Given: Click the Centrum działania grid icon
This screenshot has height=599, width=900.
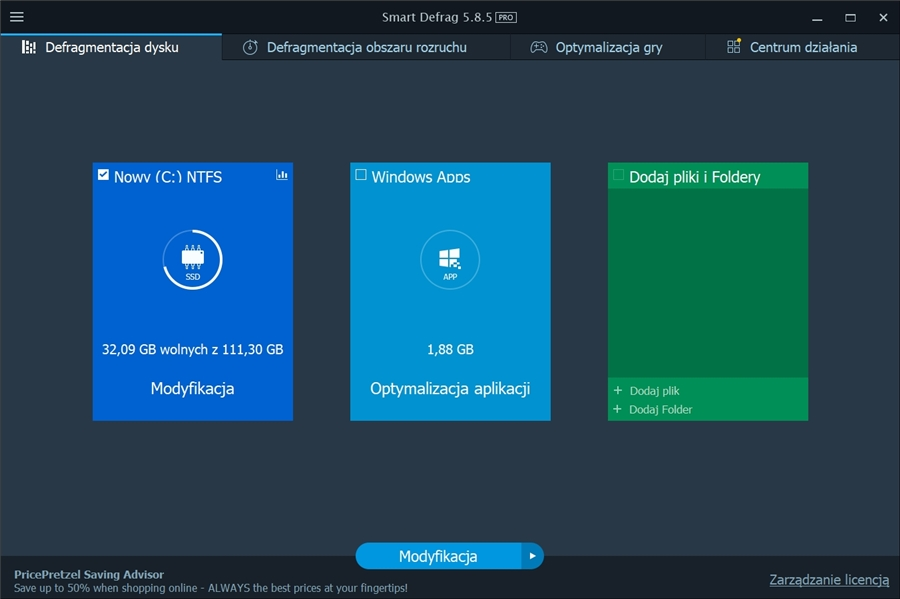Looking at the screenshot, I should (734, 47).
